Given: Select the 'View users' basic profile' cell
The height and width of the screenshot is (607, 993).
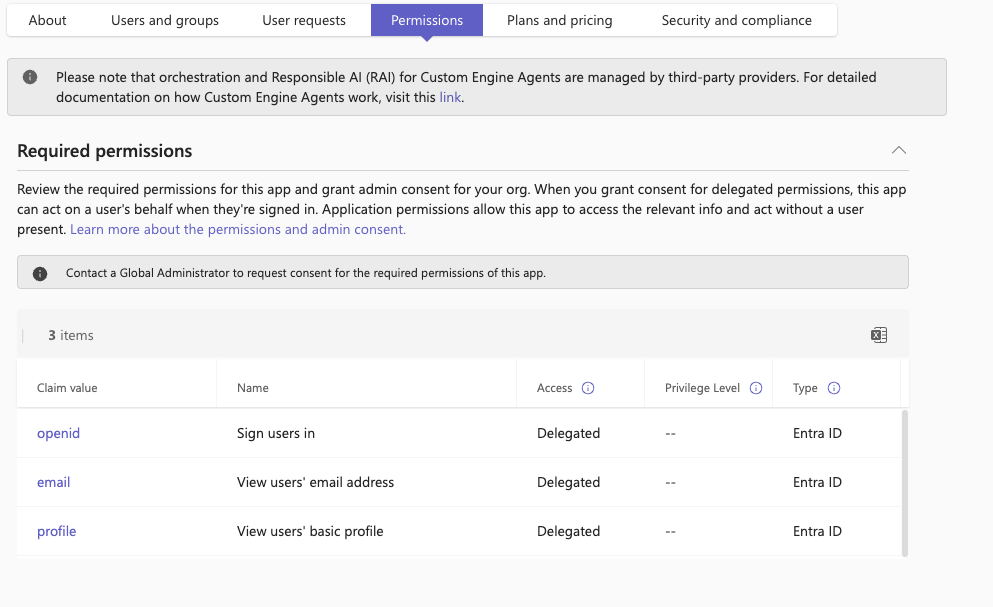Looking at the screenshot, I should (310, 531).
